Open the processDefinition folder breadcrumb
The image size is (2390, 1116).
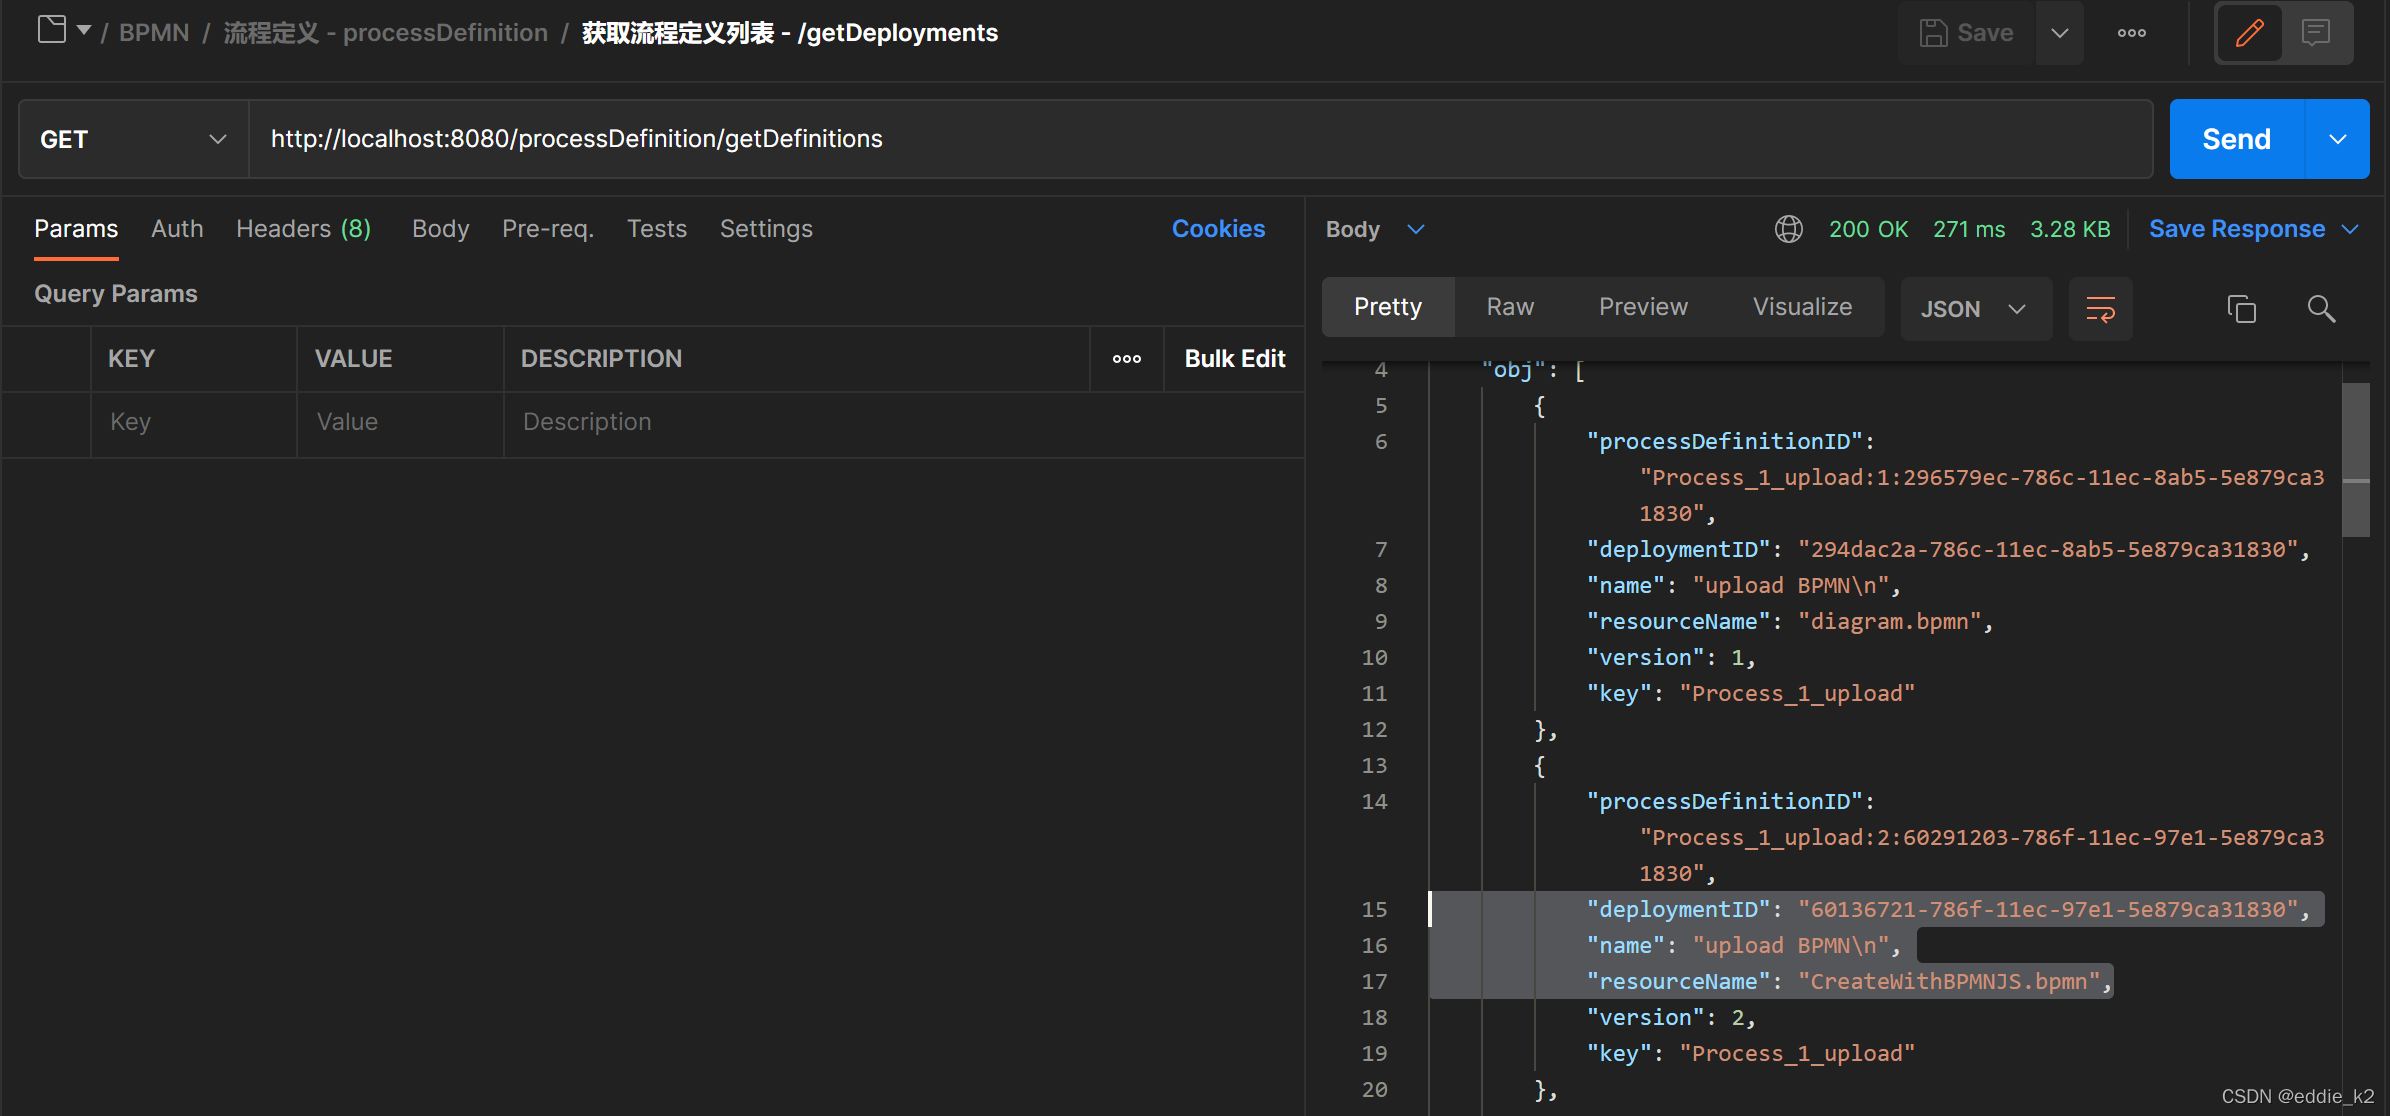385,33
